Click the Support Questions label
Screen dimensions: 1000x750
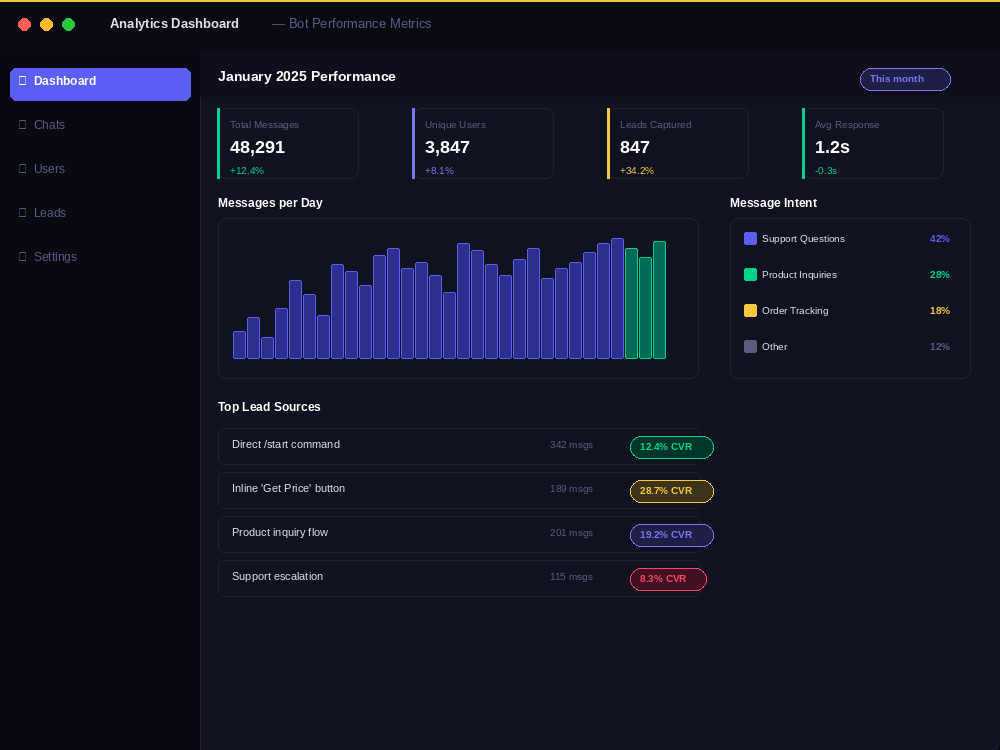pos(803,239)
